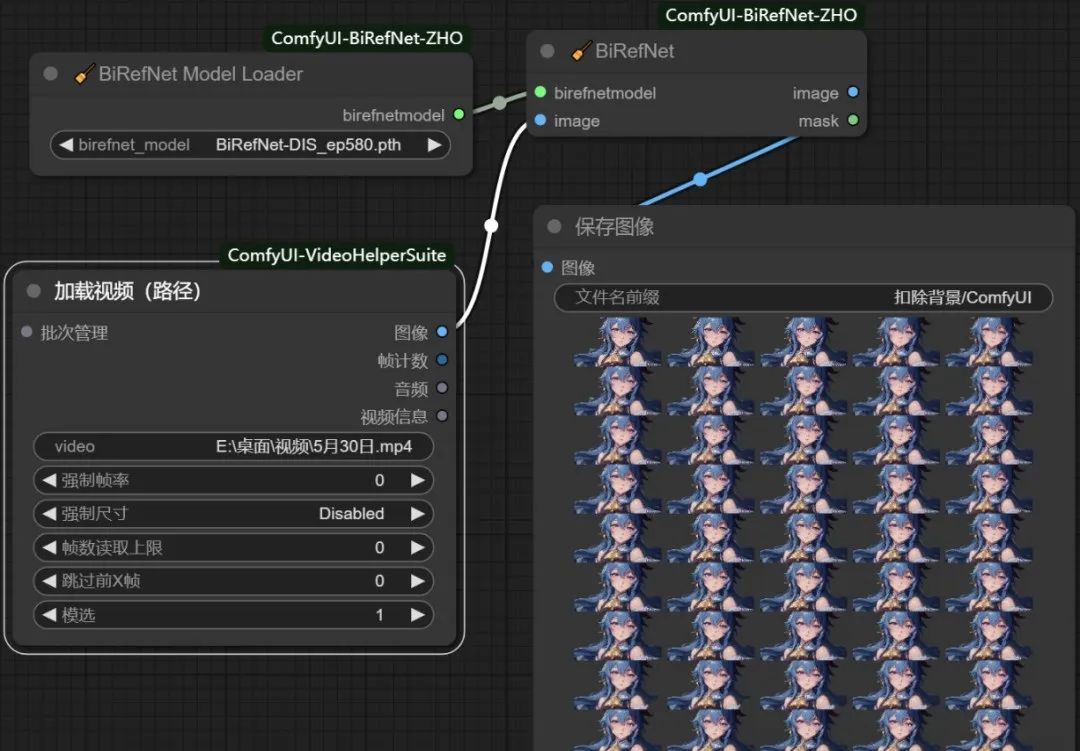Collapse the BiRefNet node via its gray dot
This screenshot has width=1080, height=751.
coord(548,51)
